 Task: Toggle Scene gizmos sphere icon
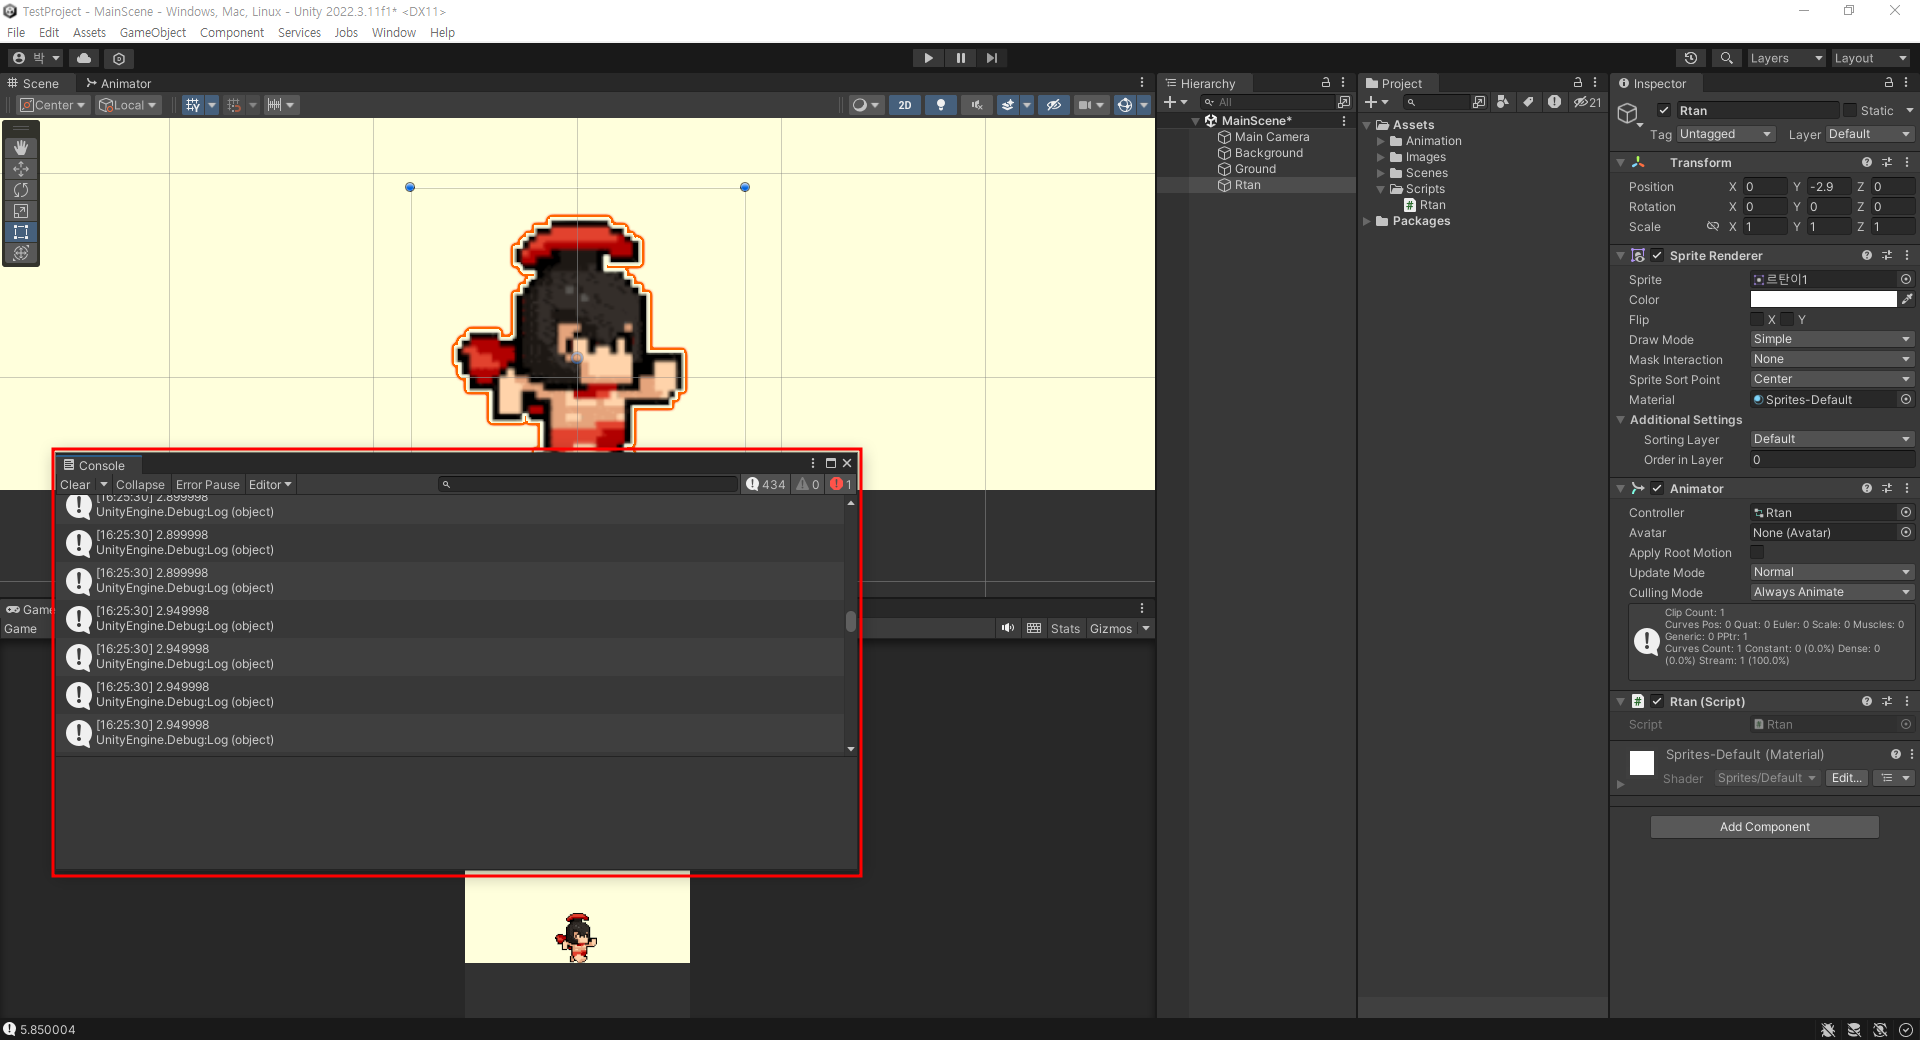pos(1124,105)
